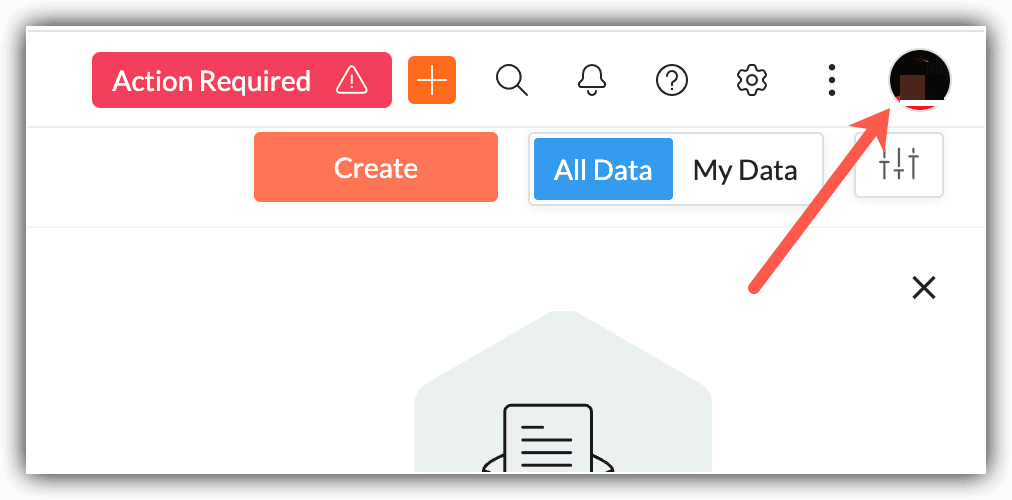Image resolution: width=1012 pixels, height=500 pixels.
Task: Click the warning triangle in Action Required
Action: pyautogui.click(x=352, y=81)
